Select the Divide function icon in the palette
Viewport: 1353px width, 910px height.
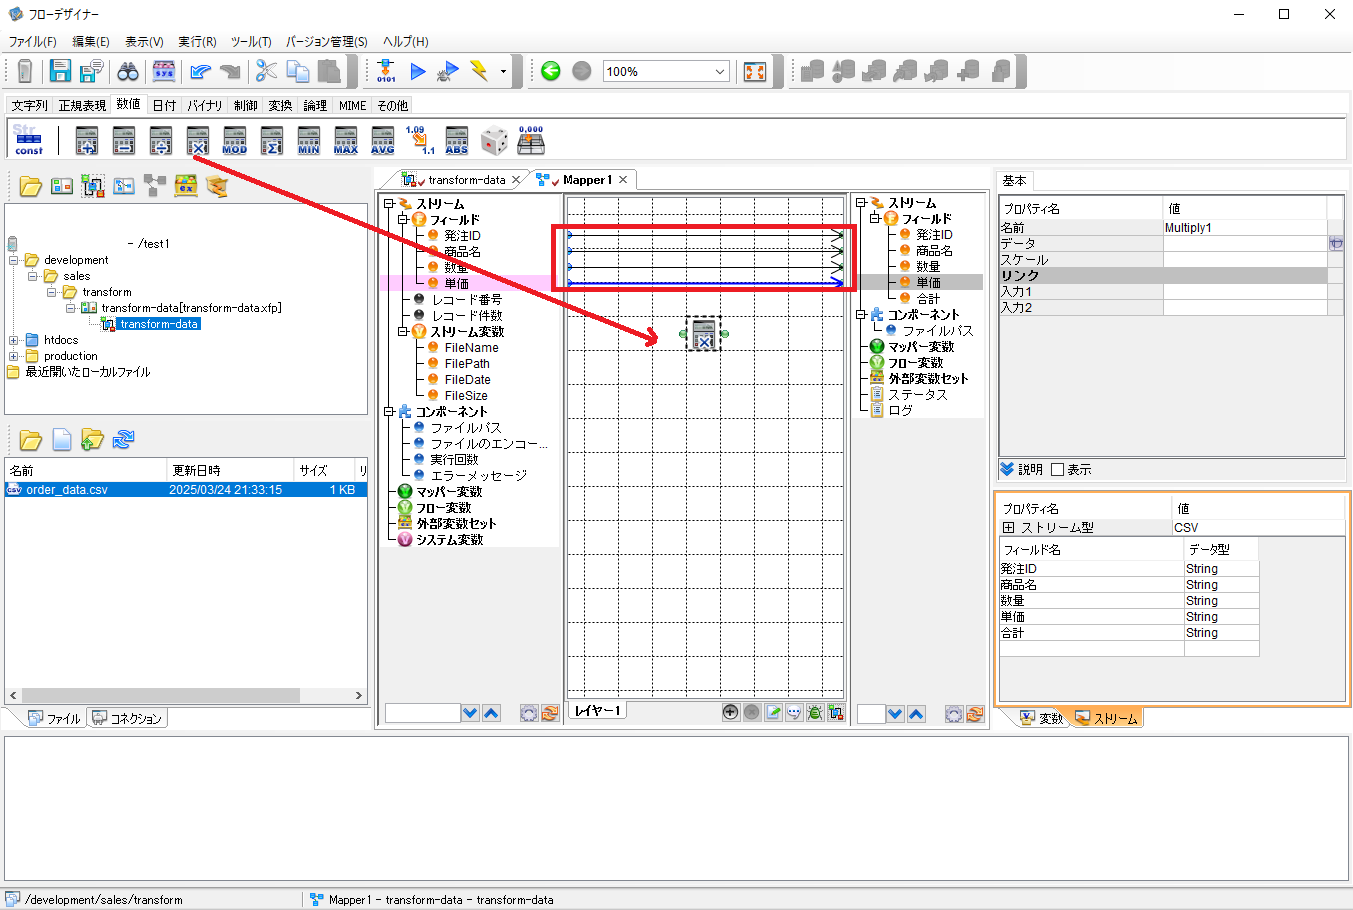[161, 141]
